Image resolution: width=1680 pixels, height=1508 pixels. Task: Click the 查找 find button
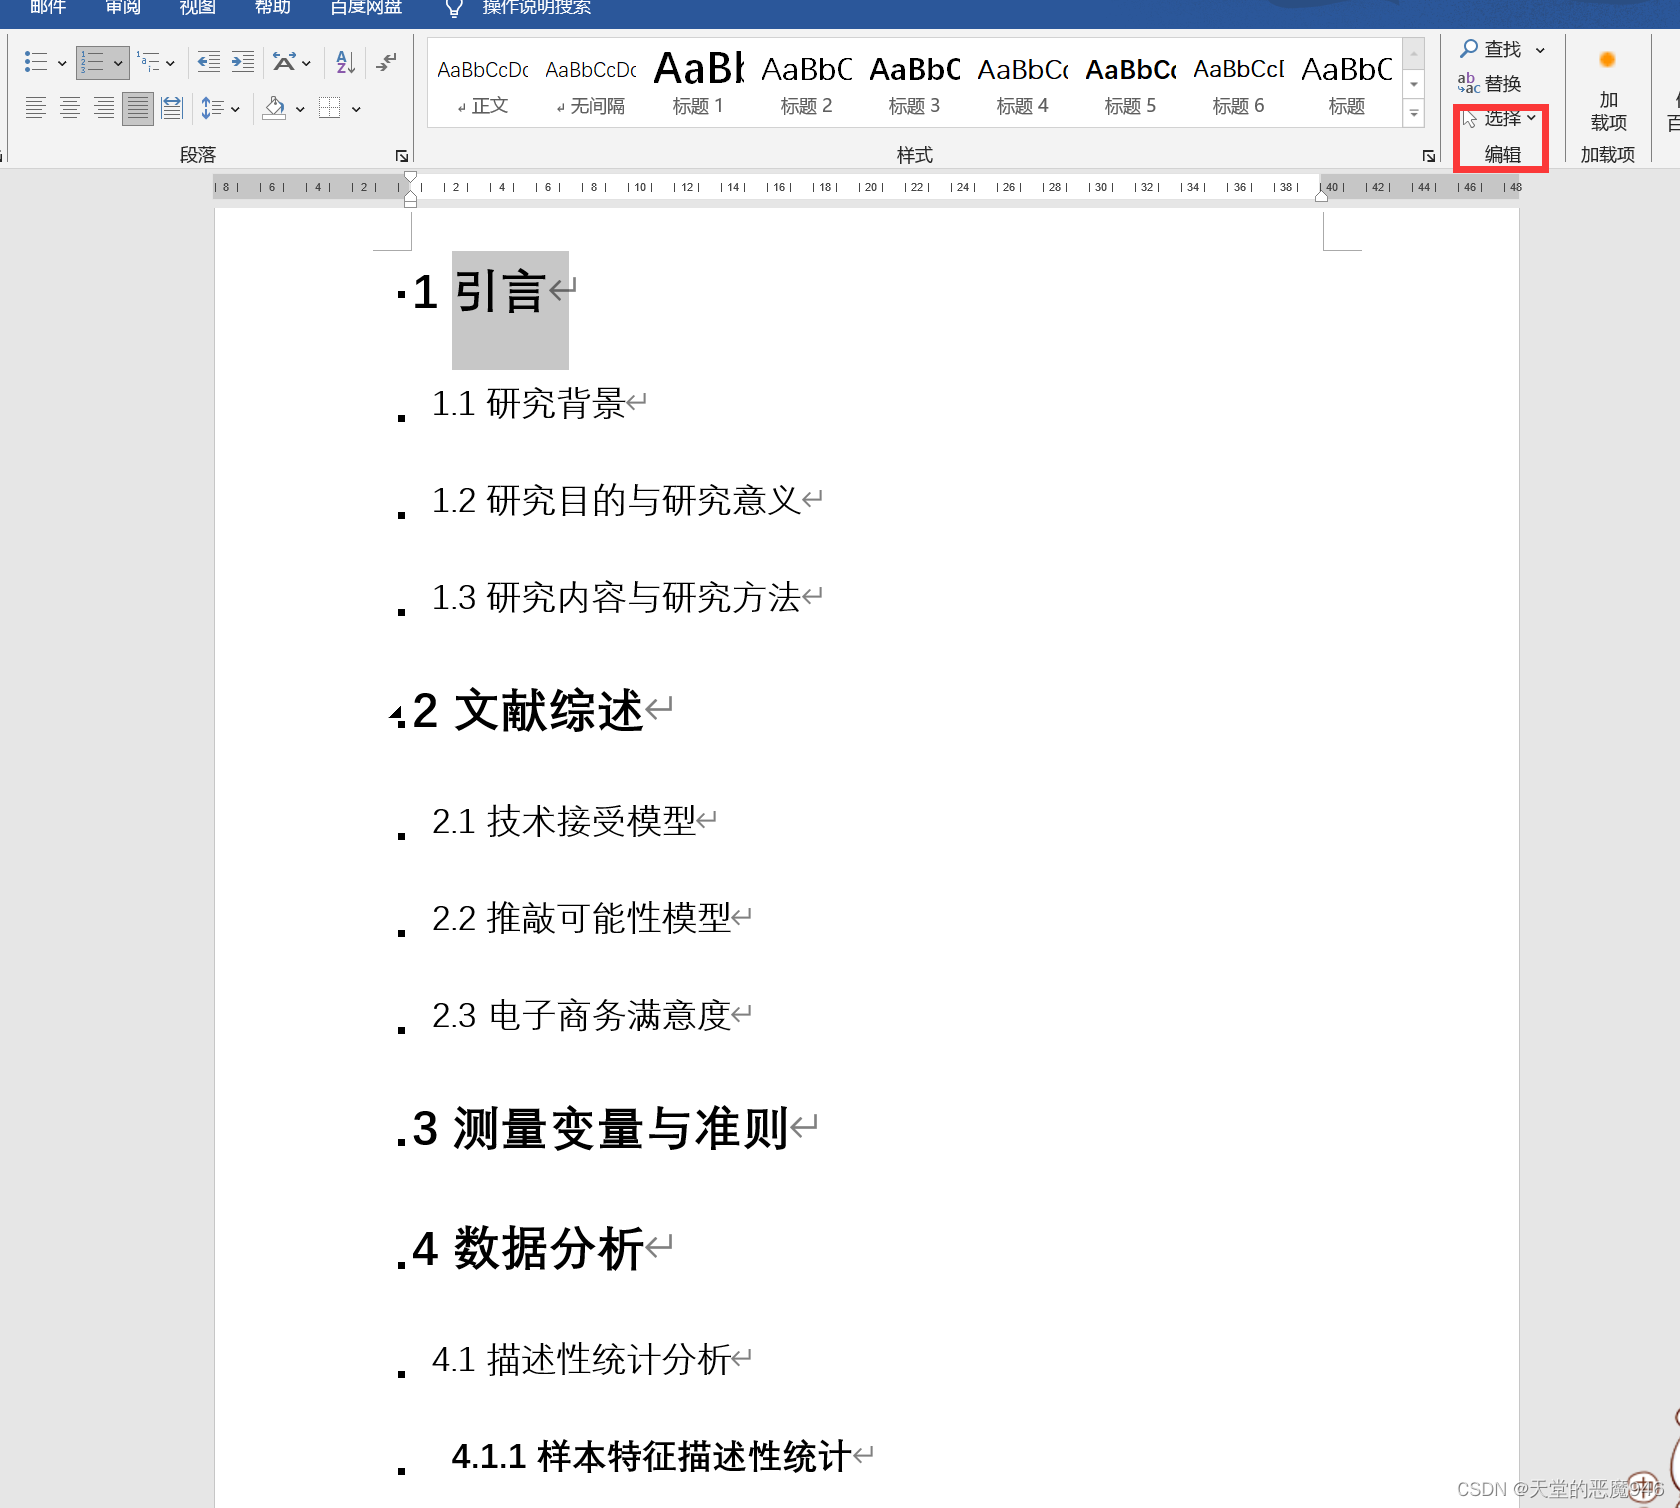click(x=1491, y=49)
